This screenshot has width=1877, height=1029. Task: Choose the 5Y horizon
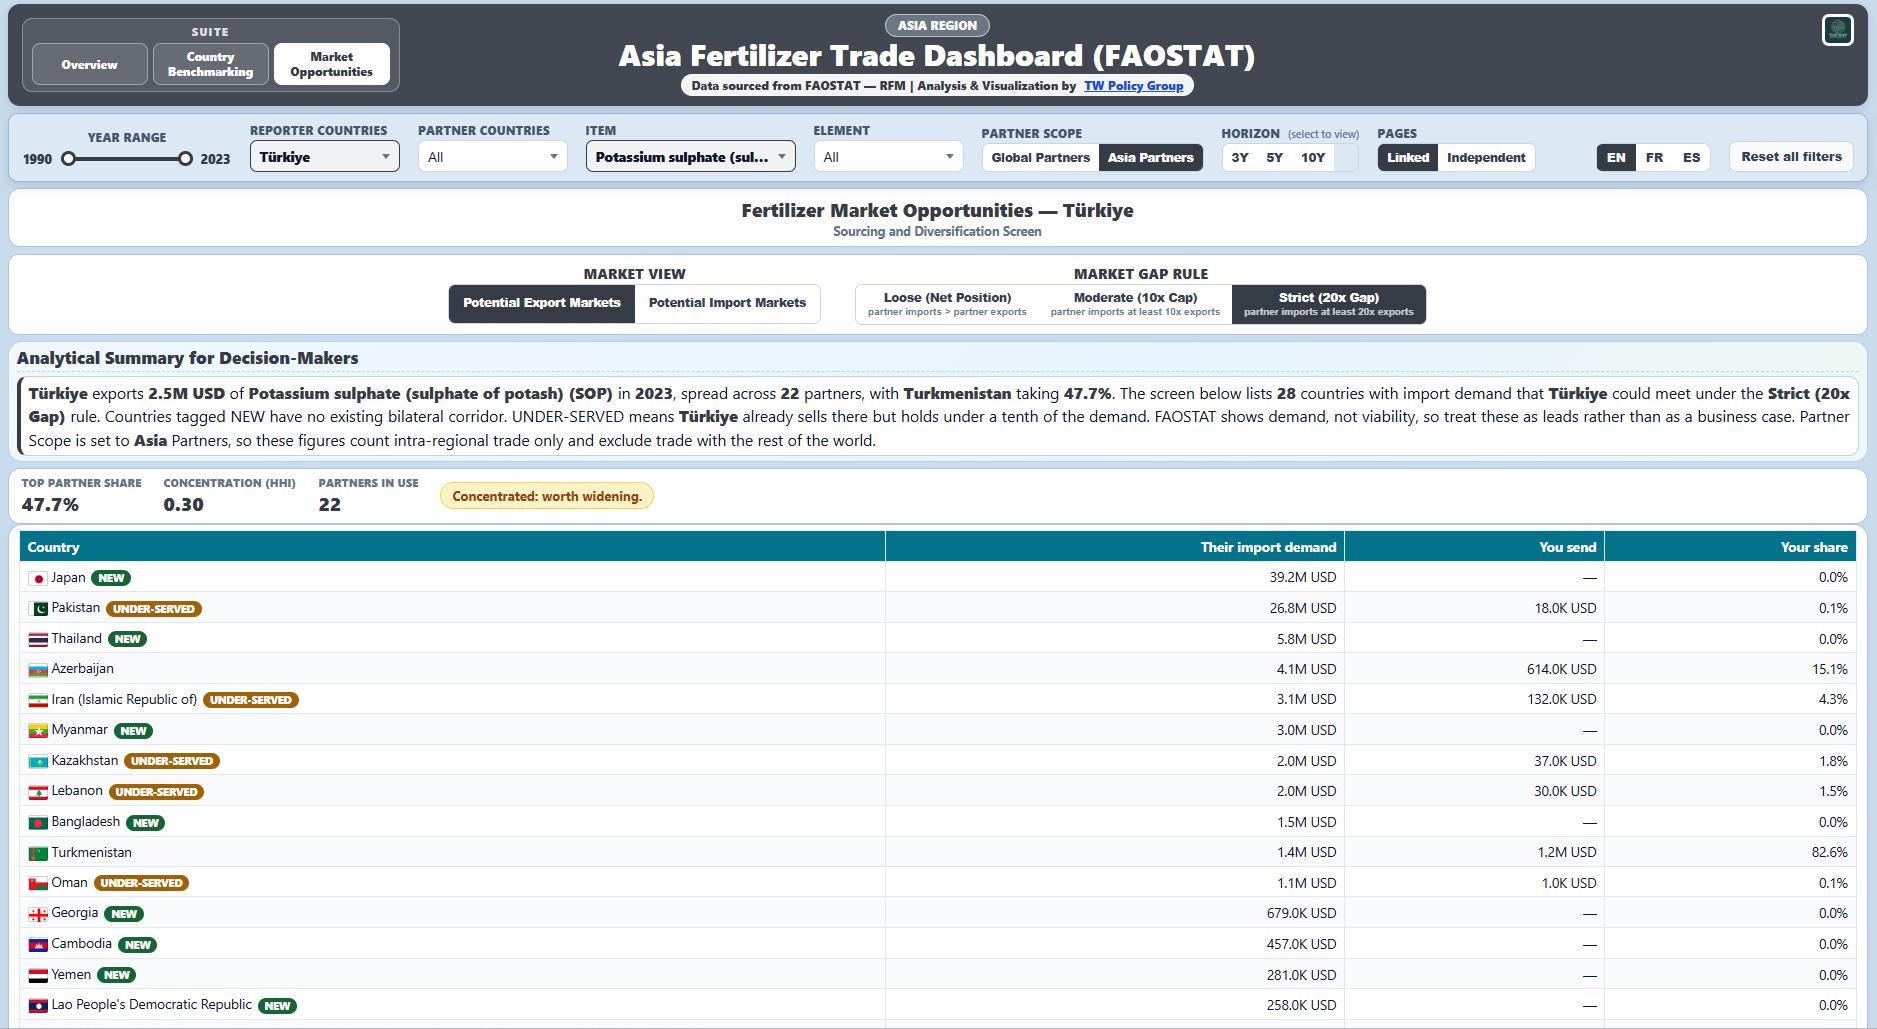[x=1274, y=158]
